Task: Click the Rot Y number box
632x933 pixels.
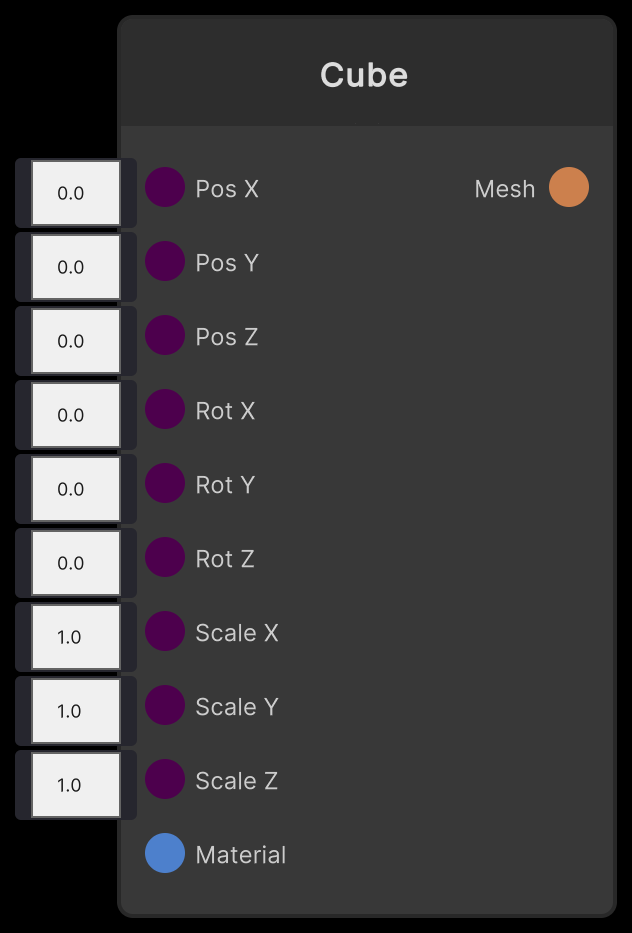Action: coord(75,489)
